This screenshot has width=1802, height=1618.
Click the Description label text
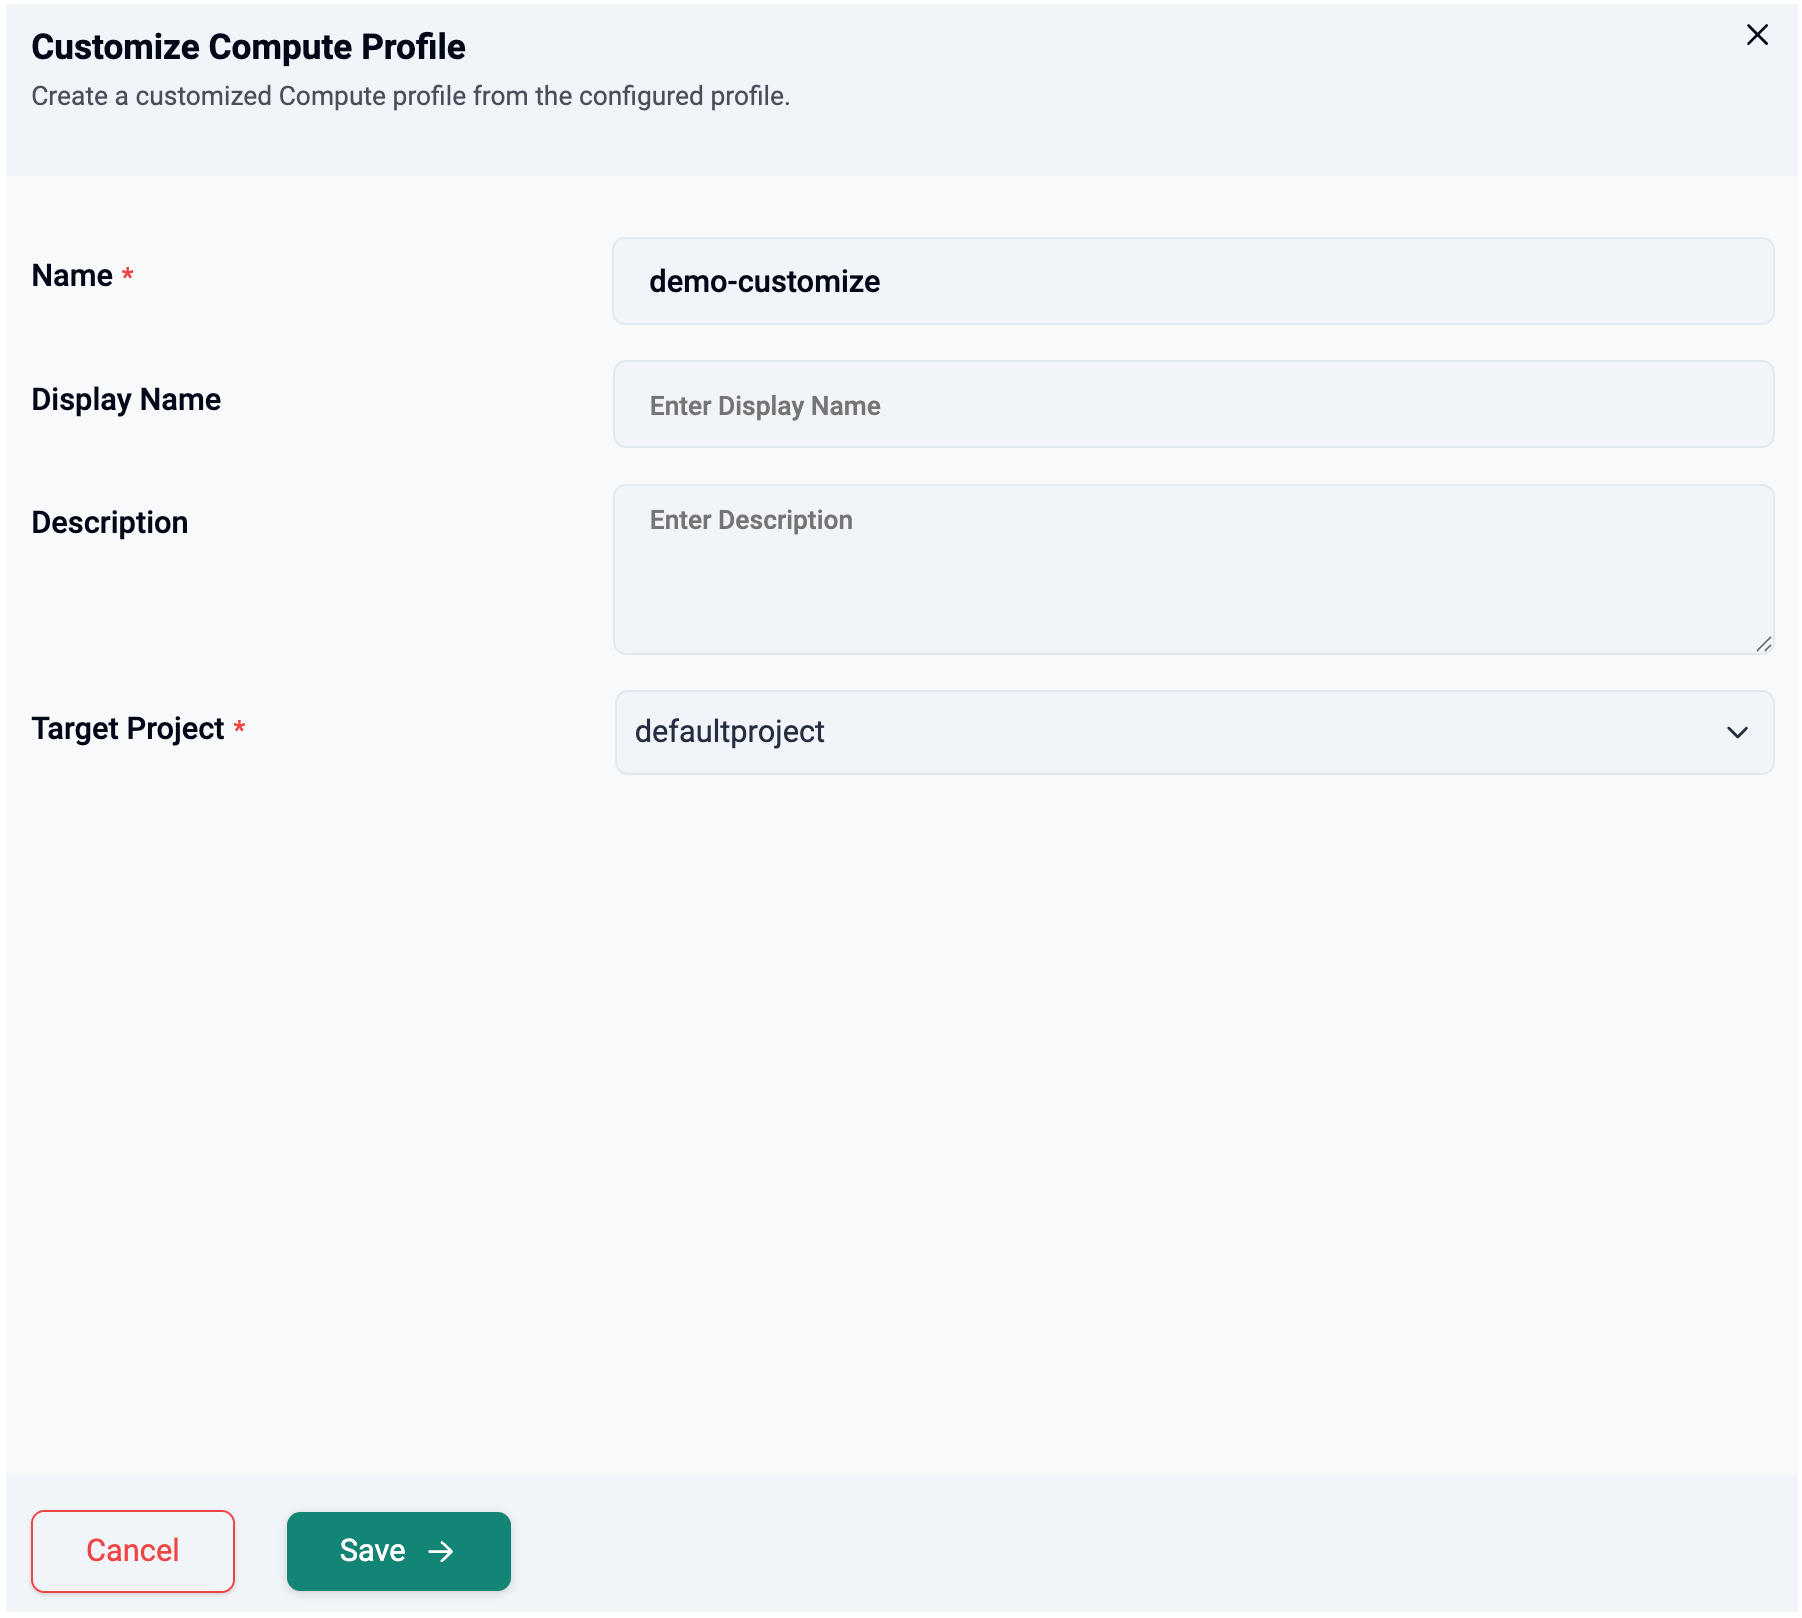(x=110, y=522)
